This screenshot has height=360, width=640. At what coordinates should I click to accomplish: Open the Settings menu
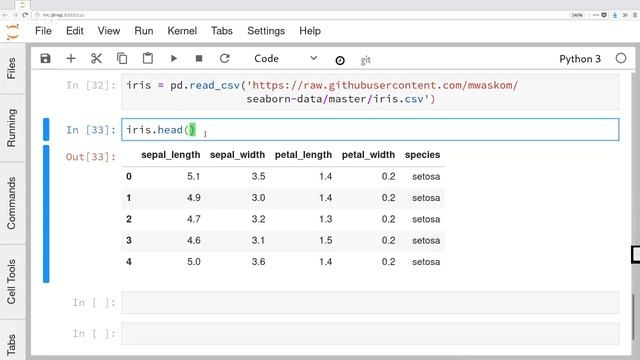point(266,31)
